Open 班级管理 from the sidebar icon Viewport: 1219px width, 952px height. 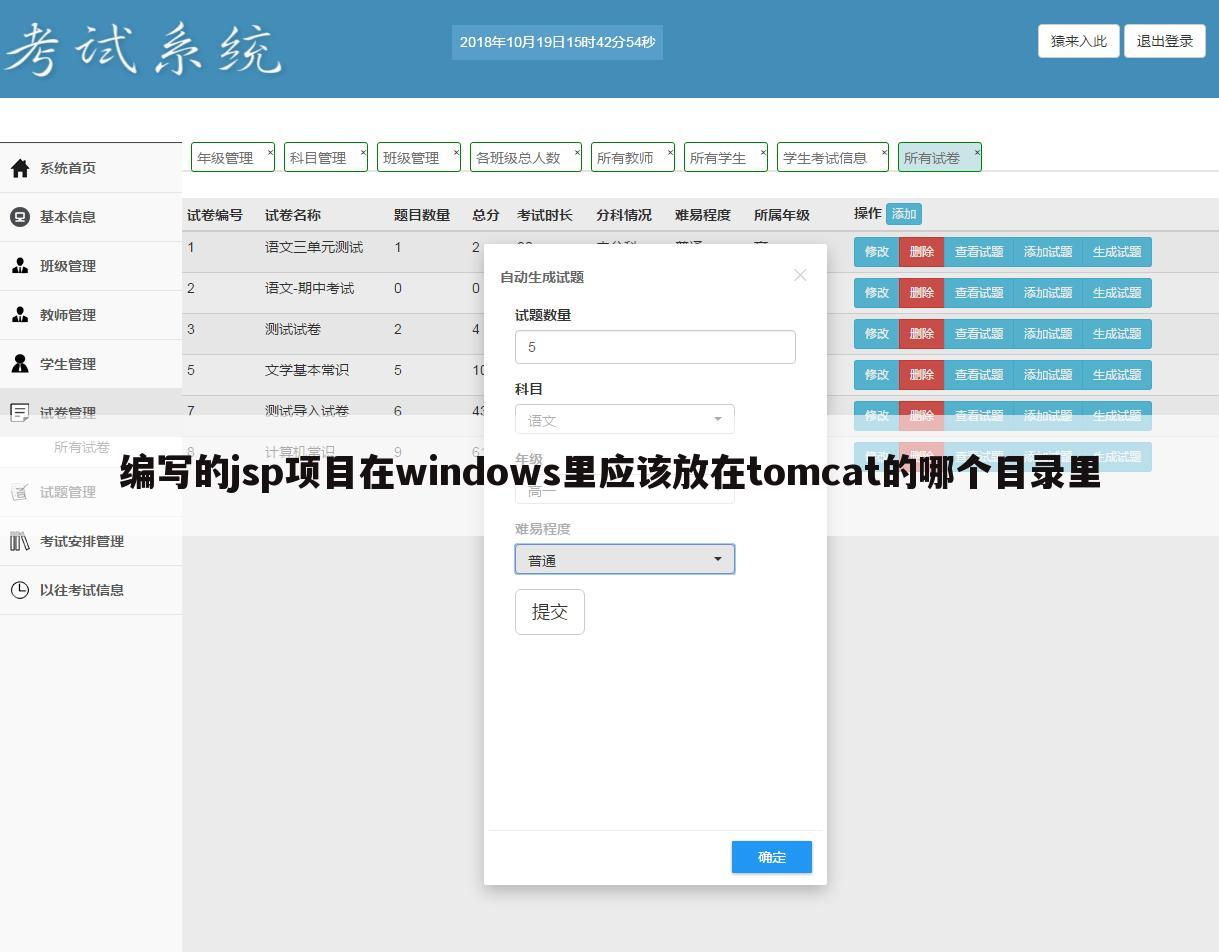[20, 266]
